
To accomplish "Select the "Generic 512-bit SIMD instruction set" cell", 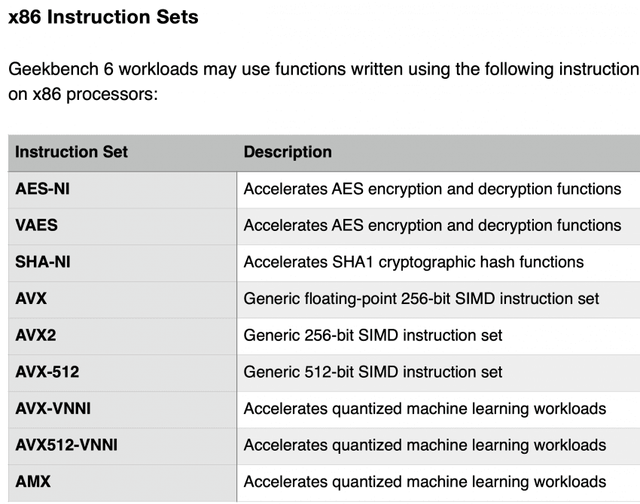I will [x=373, y=372].
